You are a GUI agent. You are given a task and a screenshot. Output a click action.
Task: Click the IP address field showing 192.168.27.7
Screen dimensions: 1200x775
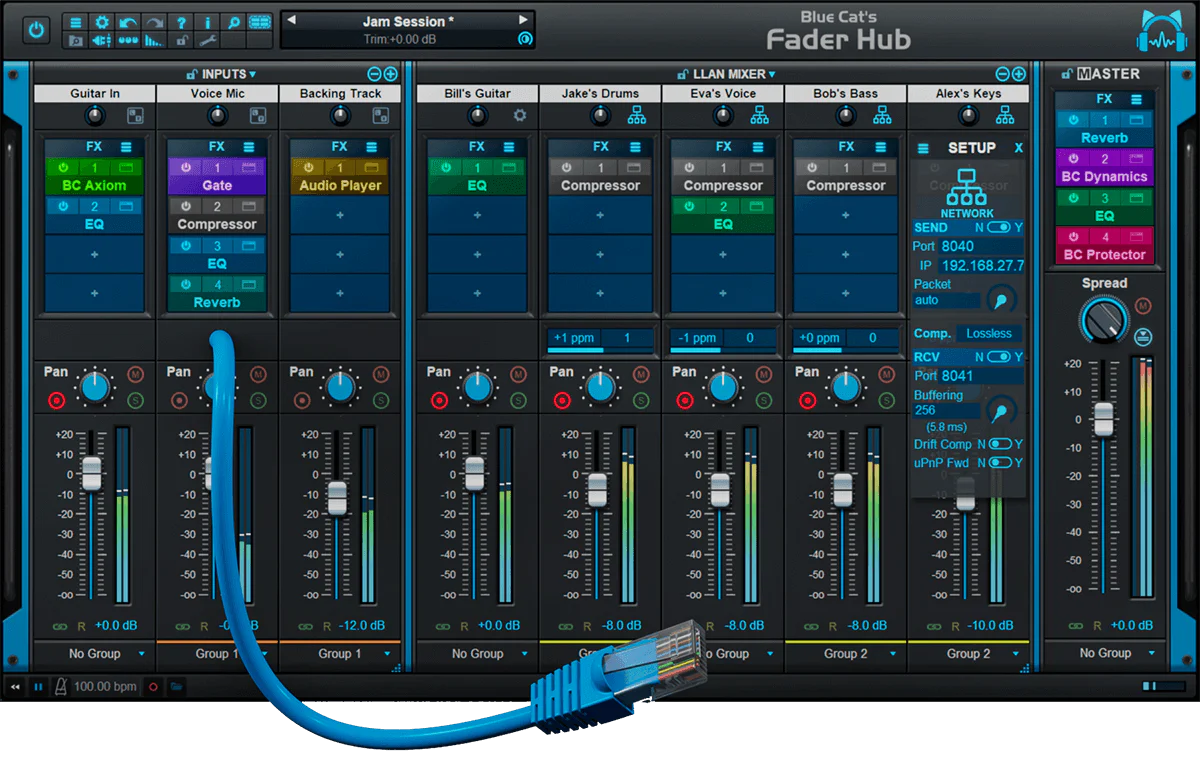[982, 265]
